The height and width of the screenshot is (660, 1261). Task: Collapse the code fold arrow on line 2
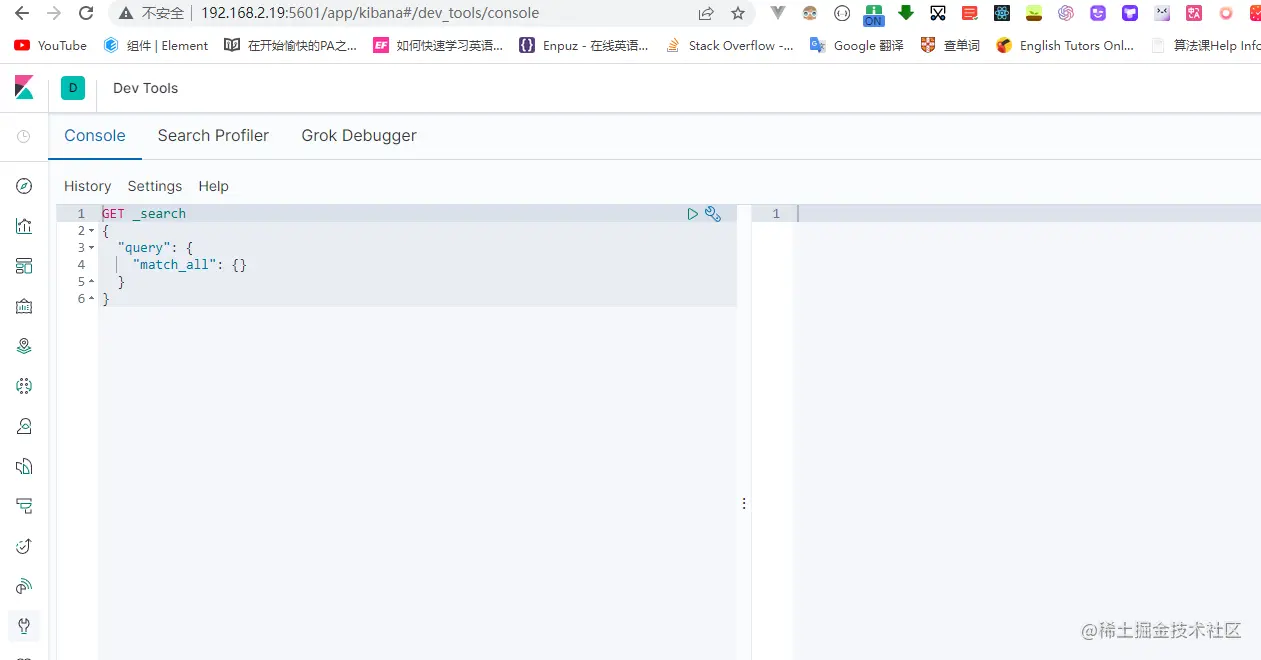91,231
